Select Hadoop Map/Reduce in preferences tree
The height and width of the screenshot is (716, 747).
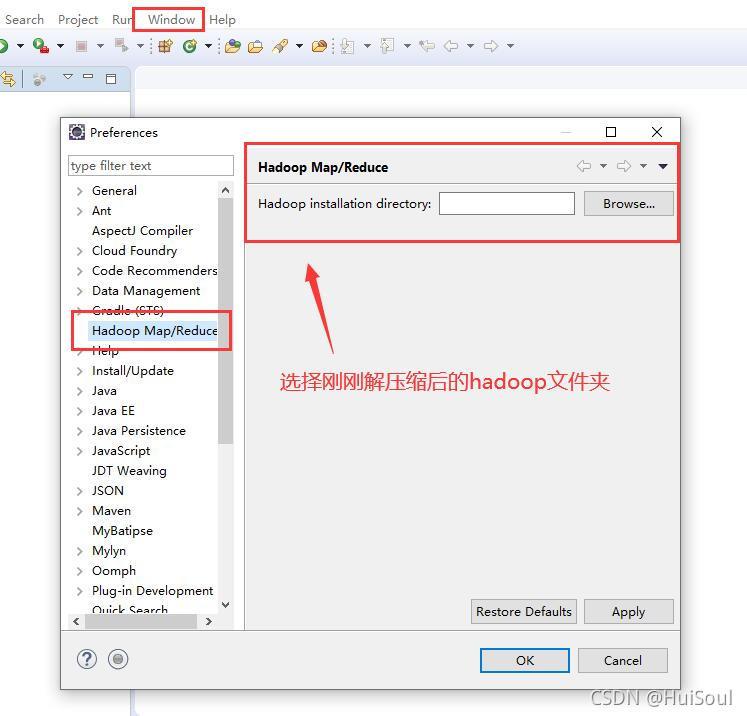tap(154, 331)
